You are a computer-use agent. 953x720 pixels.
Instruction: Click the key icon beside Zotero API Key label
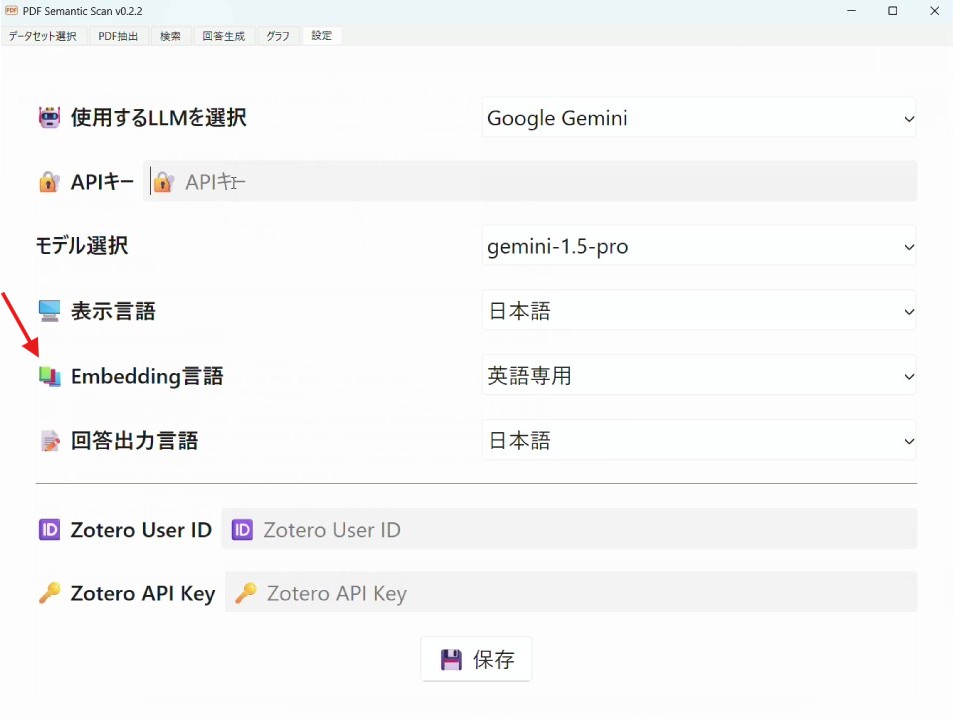[x=49, y=593]
